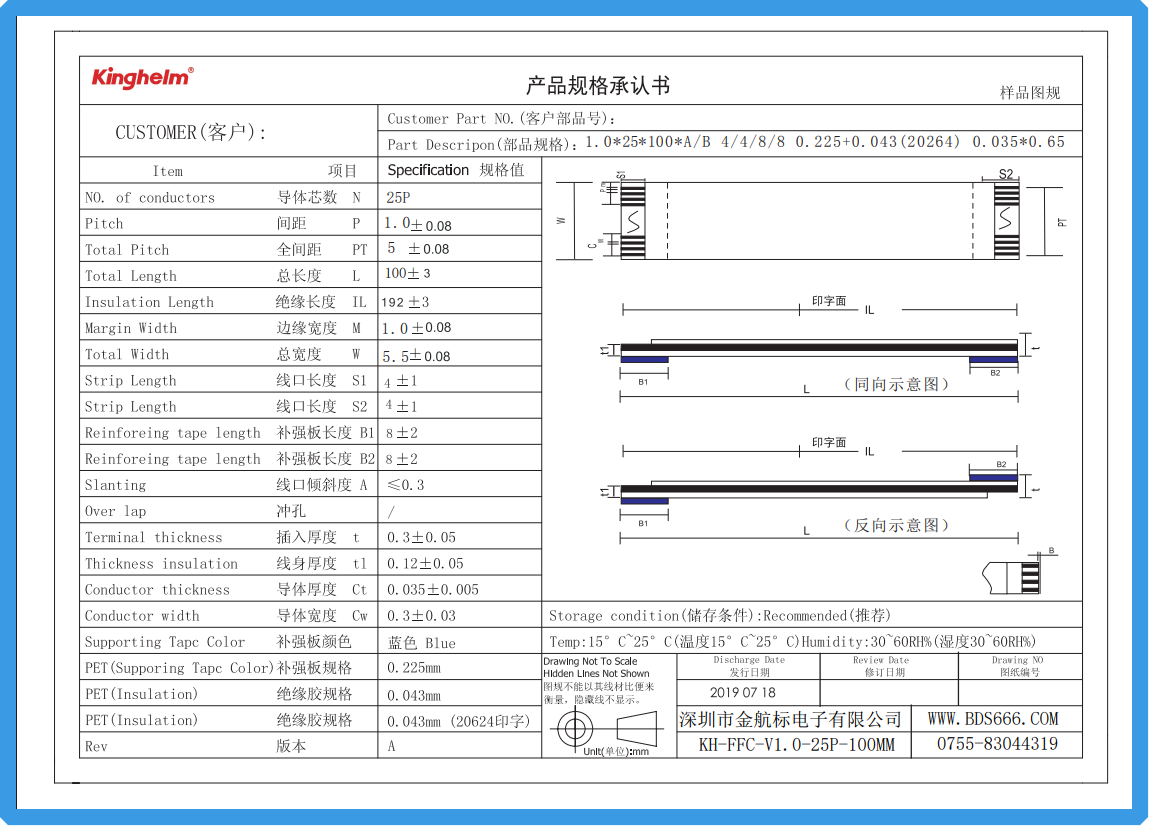Click the 0.225mm supporting tape value
The image size is (1149, 826).
pos(414,668)
